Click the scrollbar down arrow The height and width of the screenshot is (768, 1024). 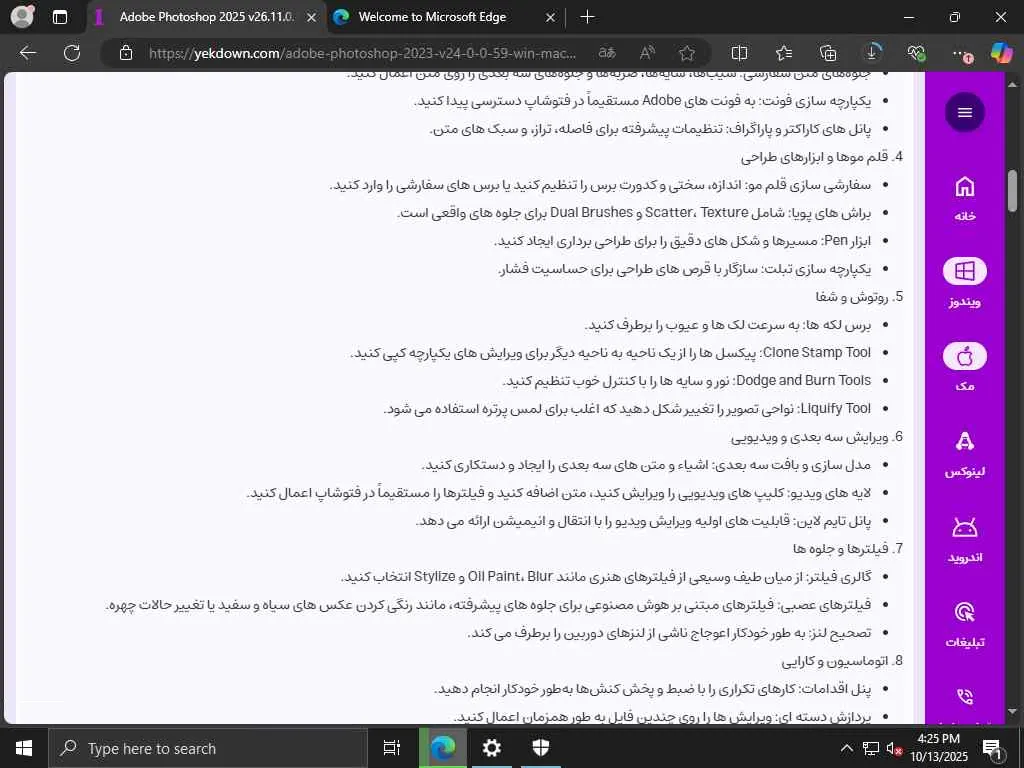tap(1012, 712)
